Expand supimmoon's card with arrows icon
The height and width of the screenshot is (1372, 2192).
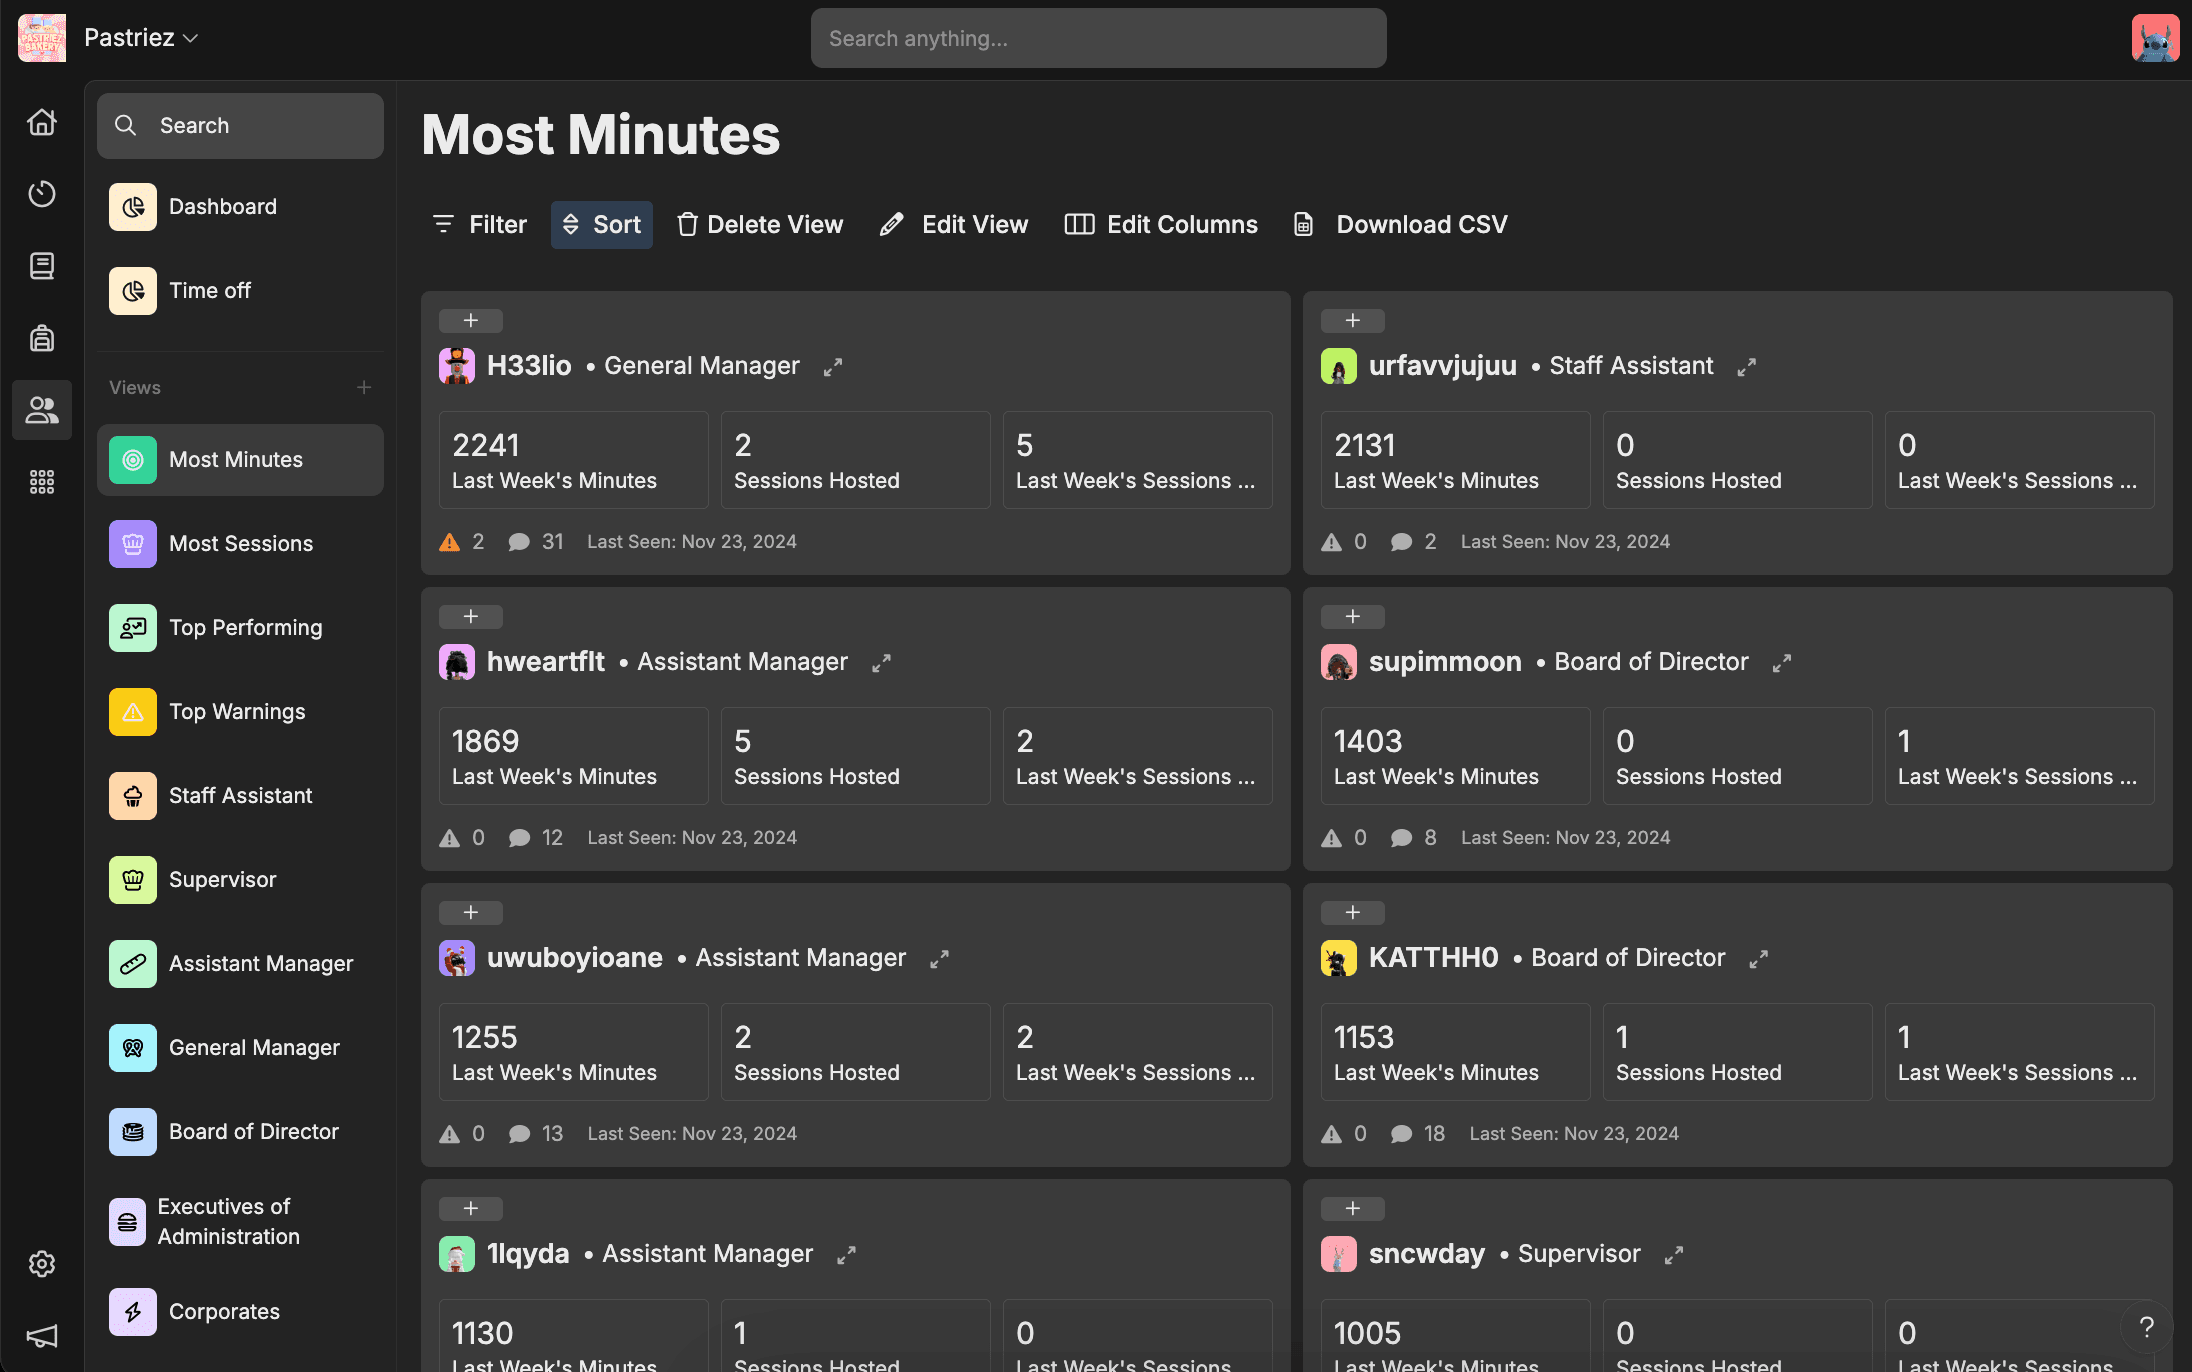1781,663
